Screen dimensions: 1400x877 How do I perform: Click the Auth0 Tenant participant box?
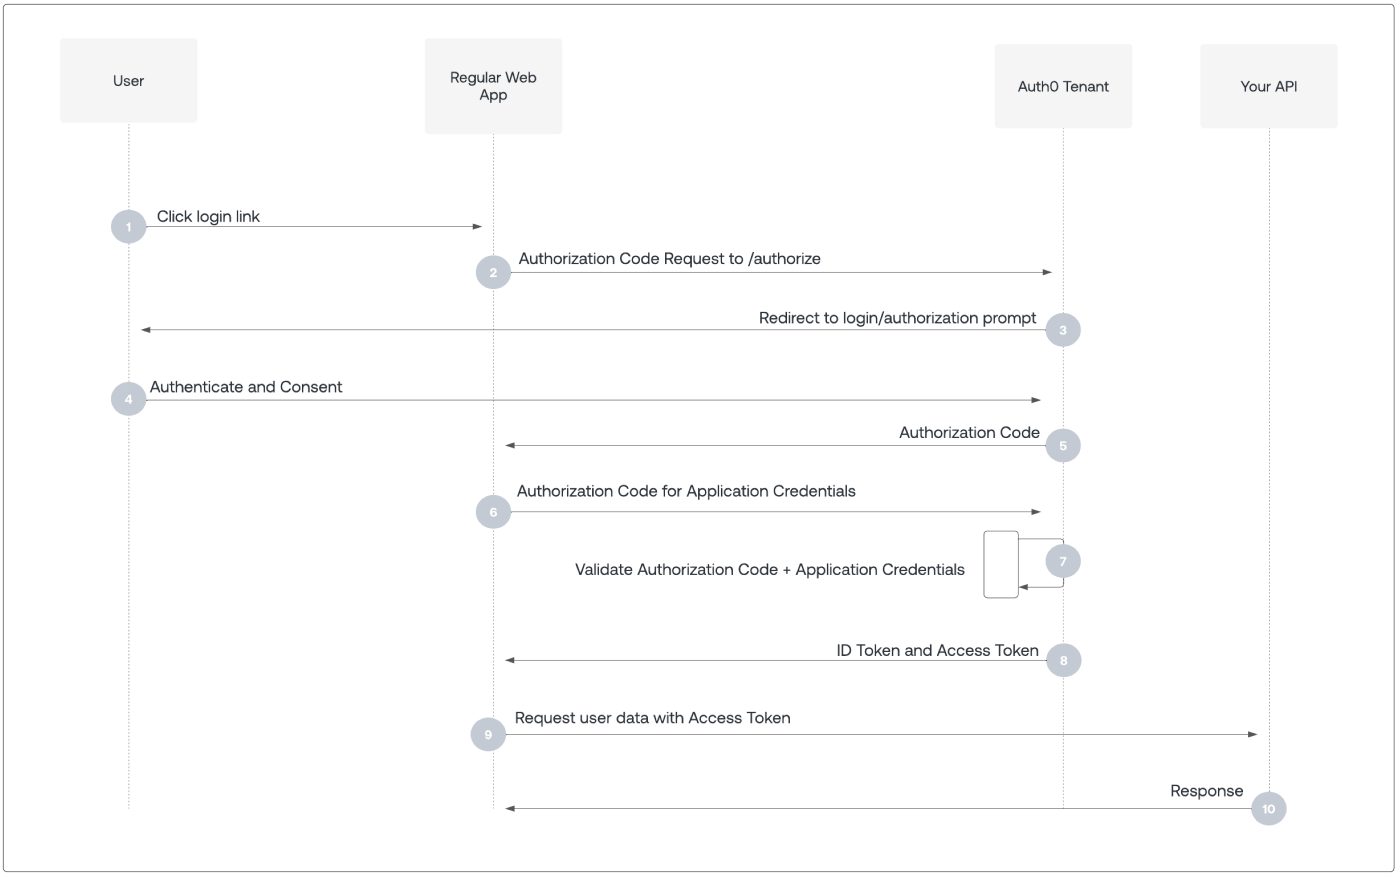click(x=1063, y=86)
